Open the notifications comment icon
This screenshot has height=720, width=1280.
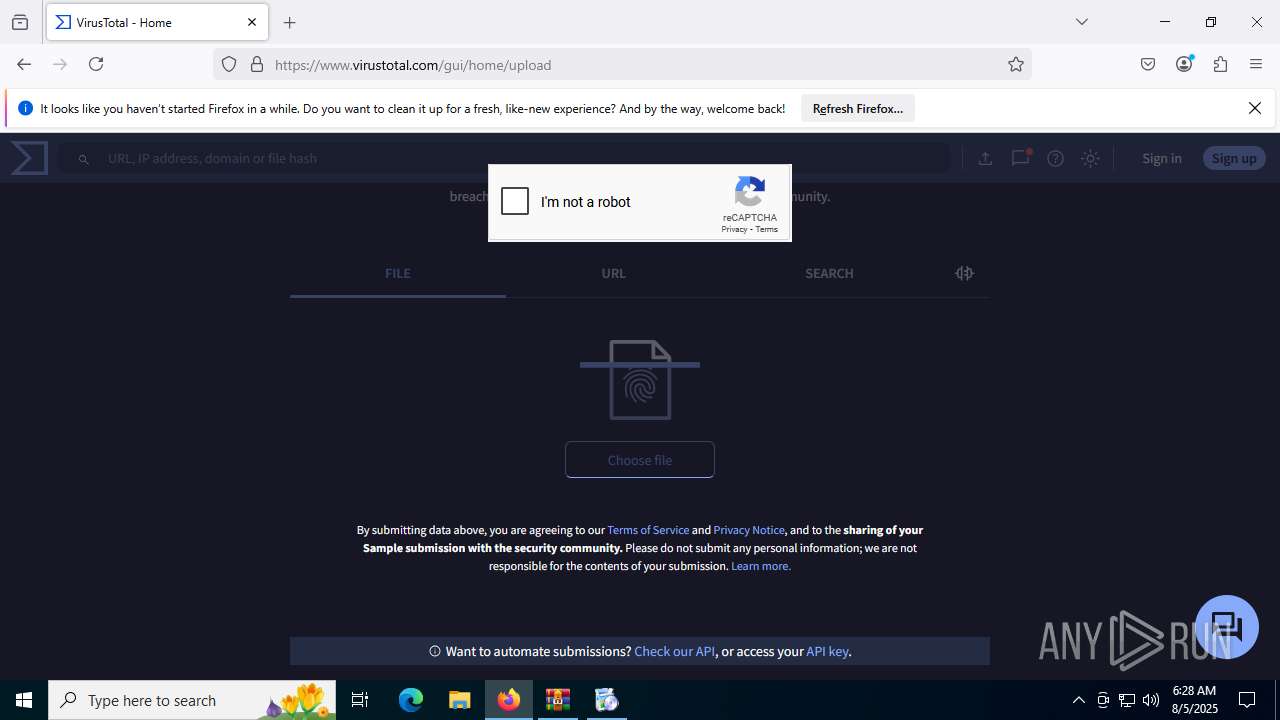tap(1020, 158)
